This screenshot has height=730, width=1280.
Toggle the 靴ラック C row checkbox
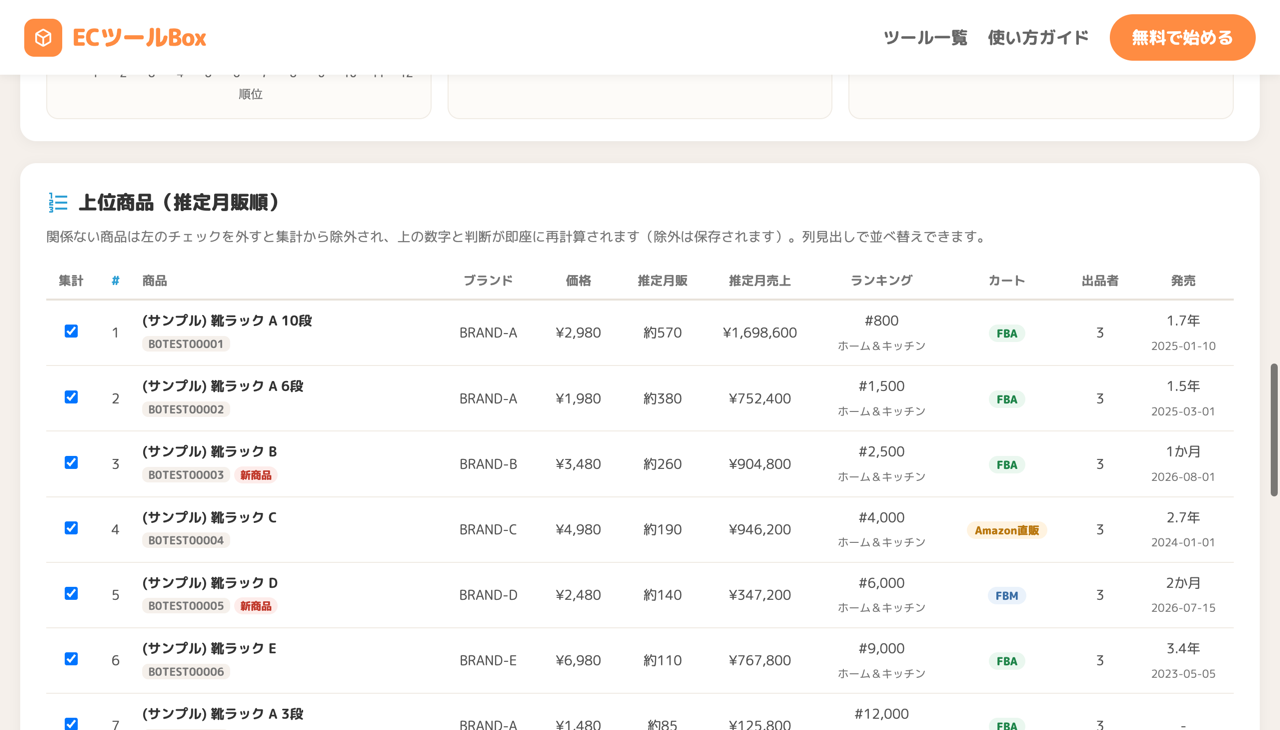[x=71, y=528]
